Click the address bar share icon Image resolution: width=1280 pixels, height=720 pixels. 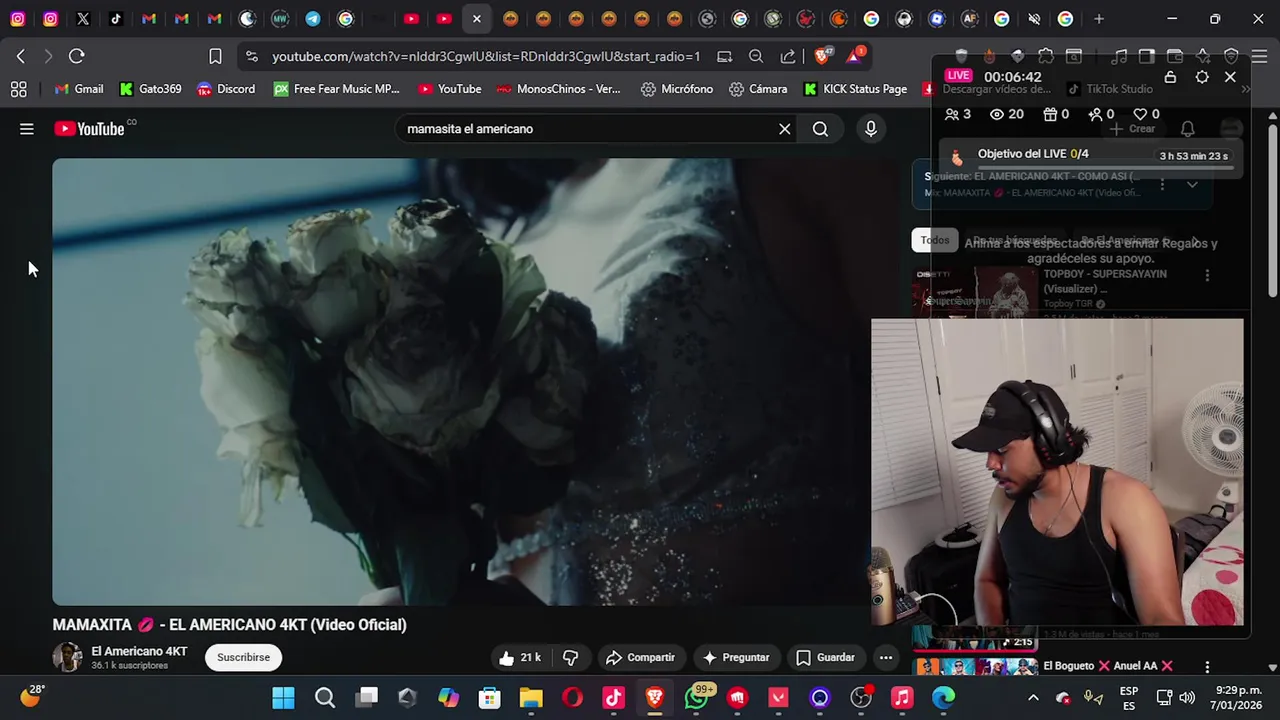(x=788, y=56)
